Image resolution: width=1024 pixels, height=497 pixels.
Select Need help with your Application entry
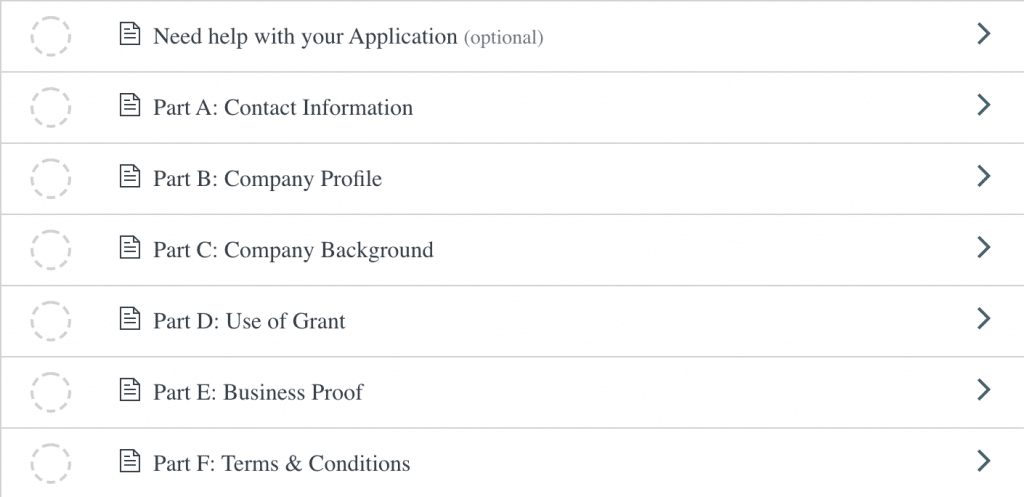coord(512,36)
